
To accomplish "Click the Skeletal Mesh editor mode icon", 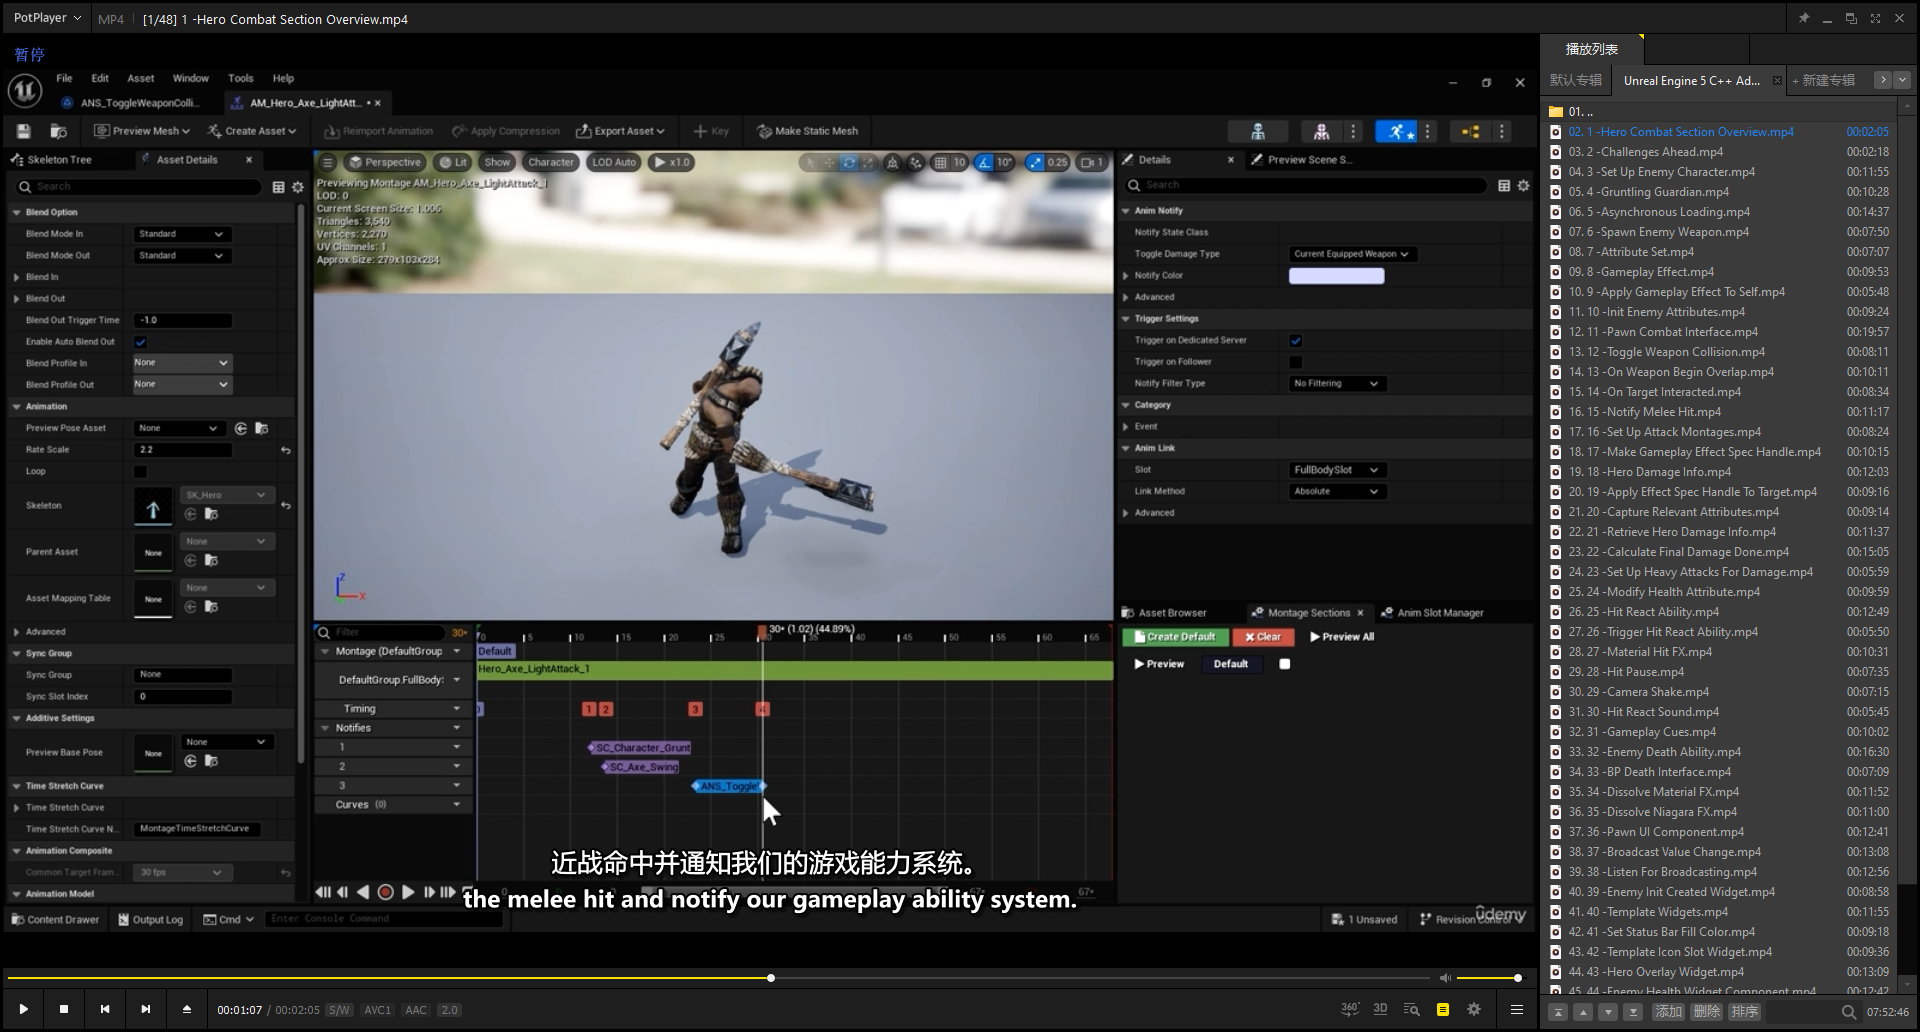I will (x=1321, y=131).
